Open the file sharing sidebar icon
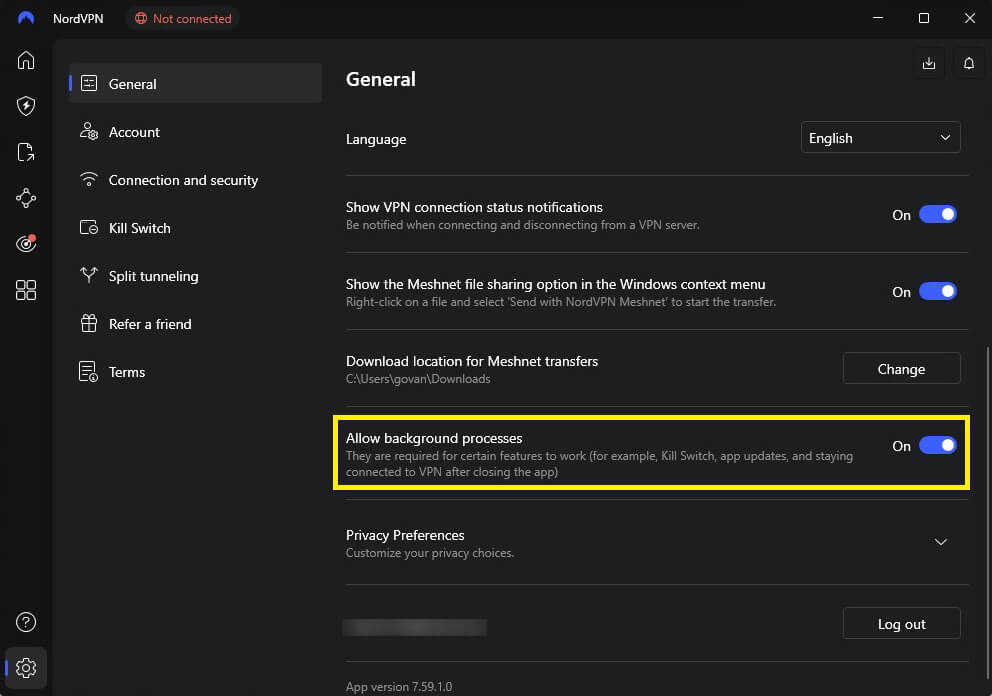The image size is (992, 696). point(26,152)
